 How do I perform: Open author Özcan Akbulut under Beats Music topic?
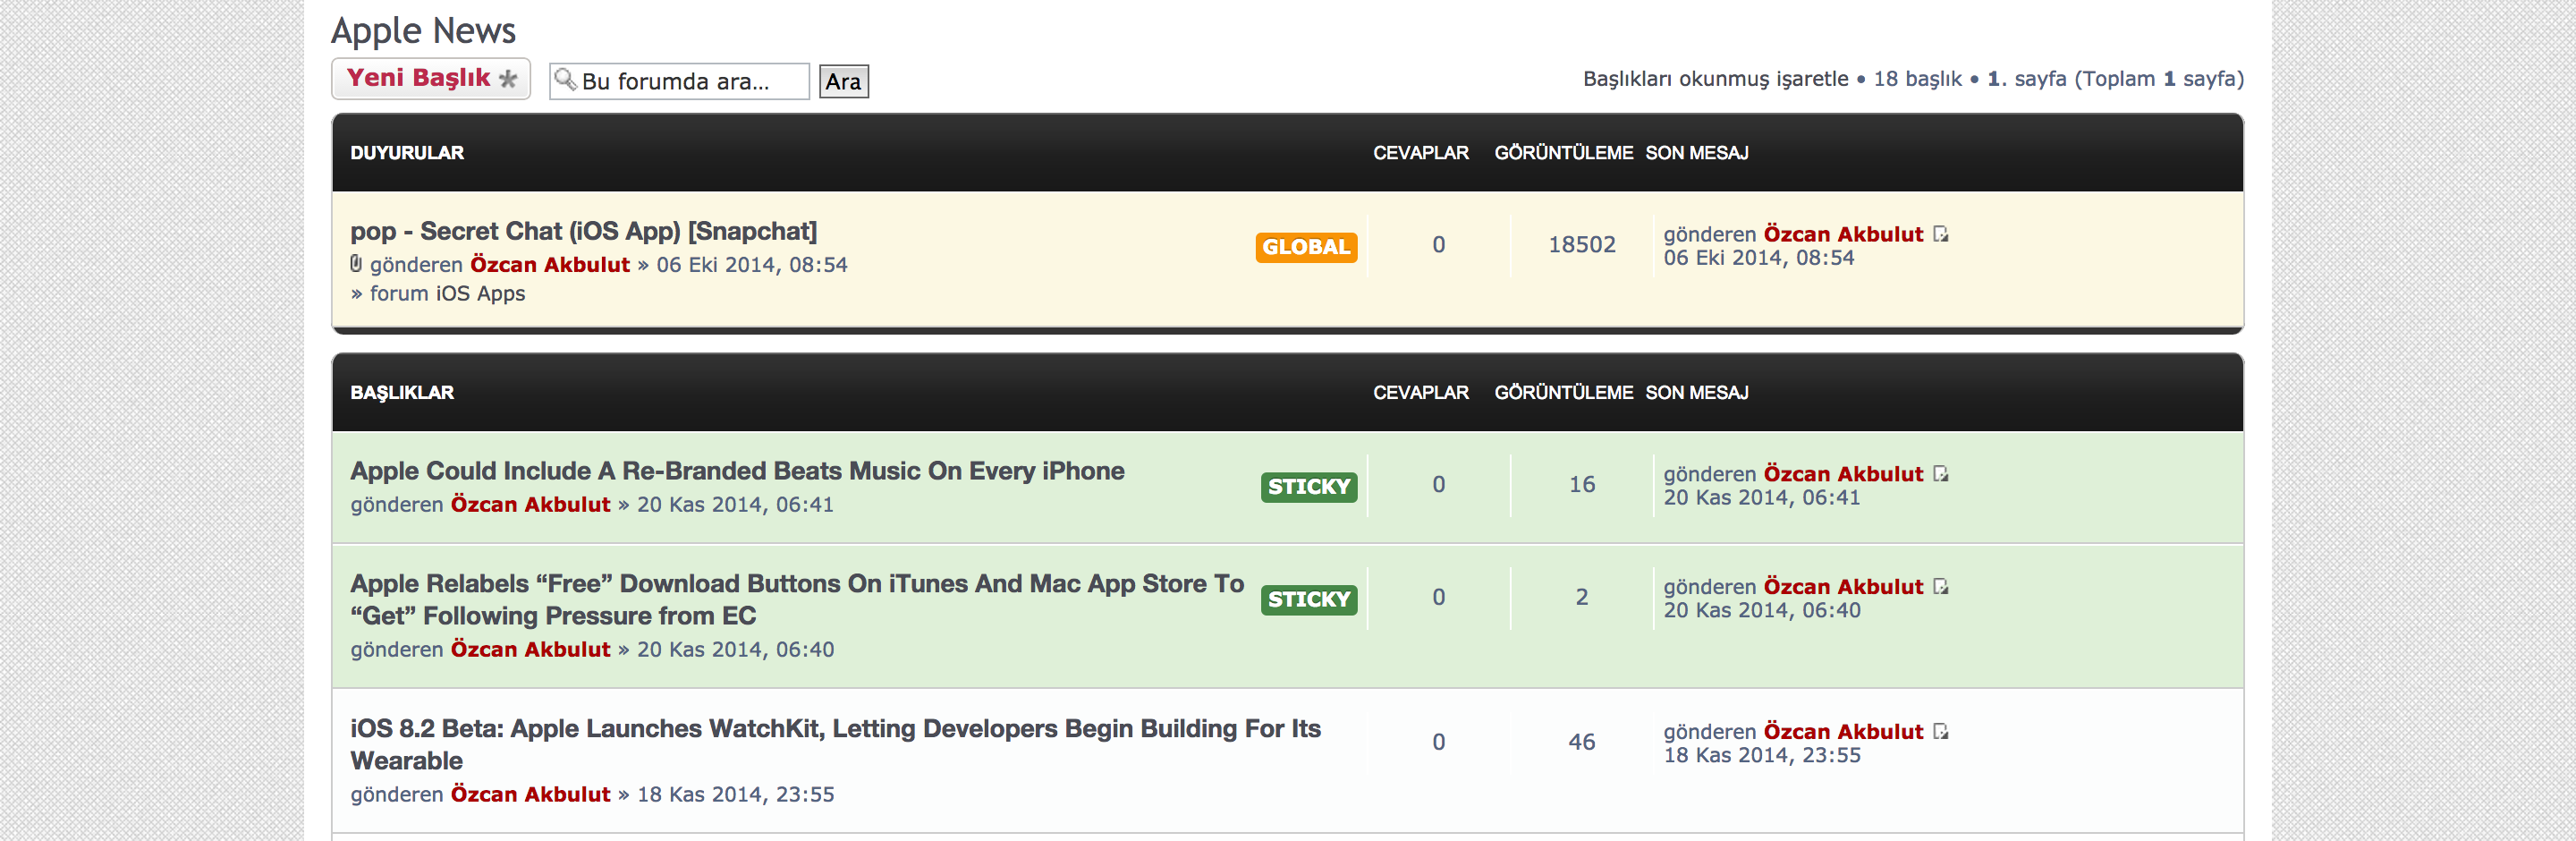click(530, 505)
